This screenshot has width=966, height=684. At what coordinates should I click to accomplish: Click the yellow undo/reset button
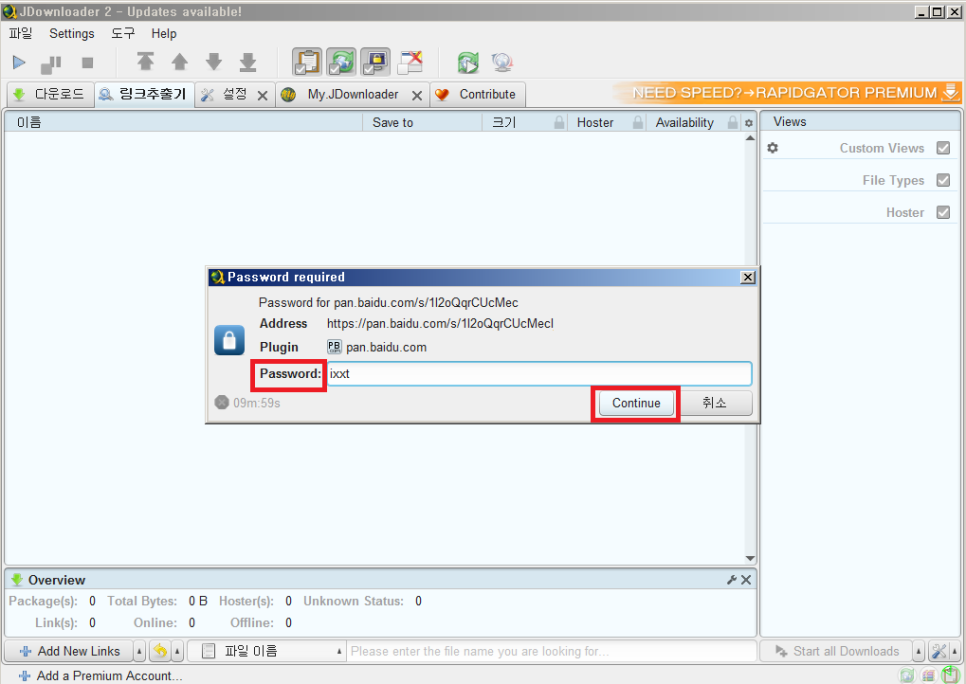(x=160, y=651)
